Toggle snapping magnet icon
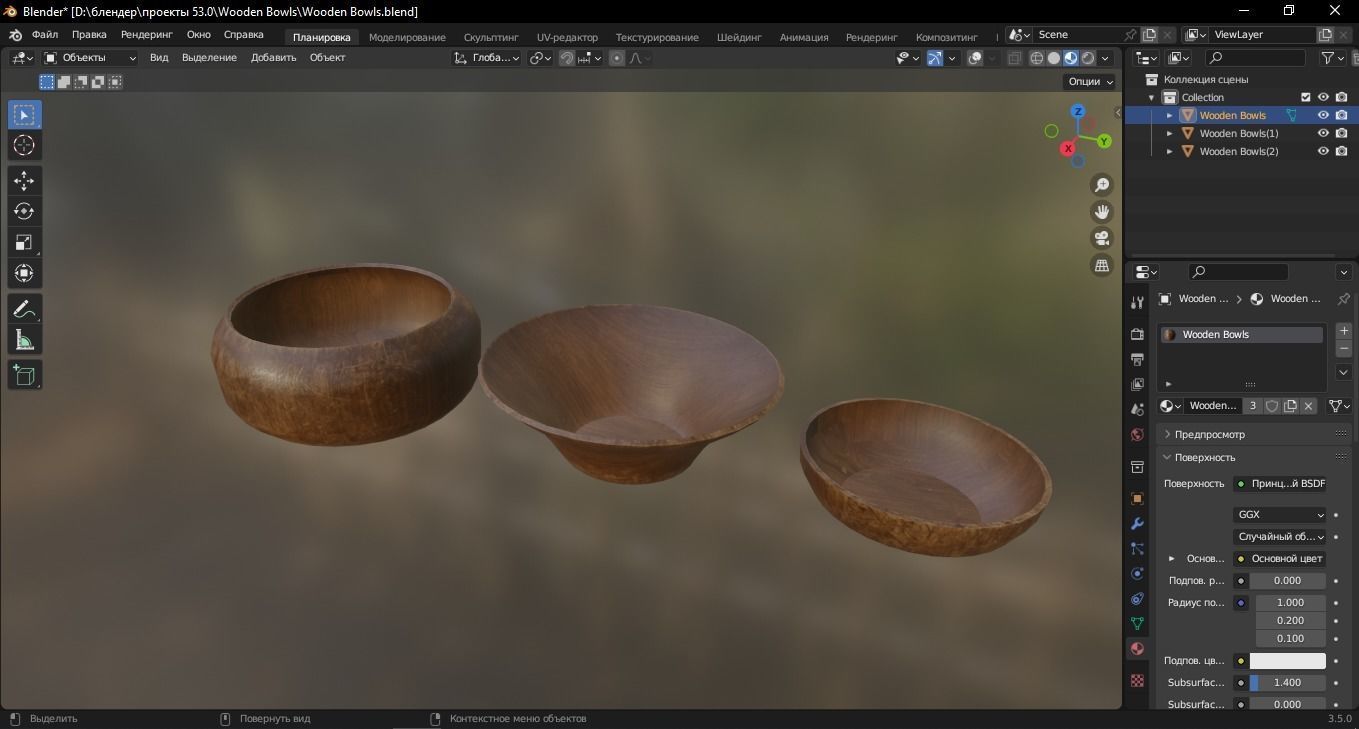1359x729 pixels. point(567,58)
